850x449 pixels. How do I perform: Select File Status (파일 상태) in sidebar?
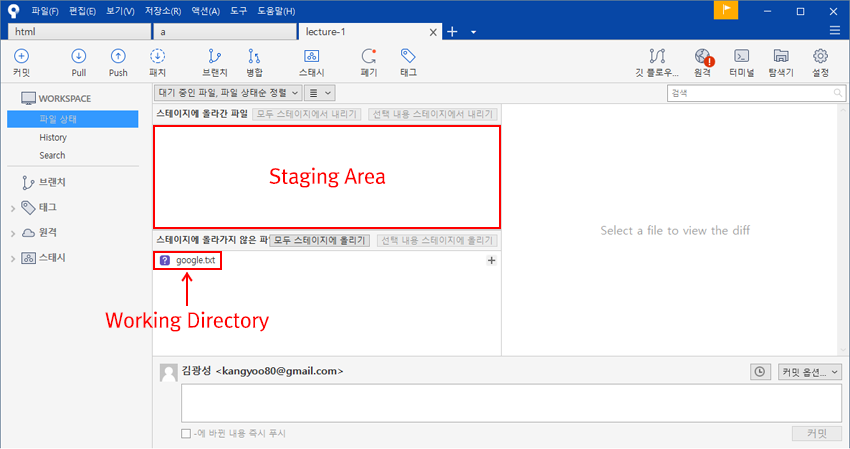(73, 119)
